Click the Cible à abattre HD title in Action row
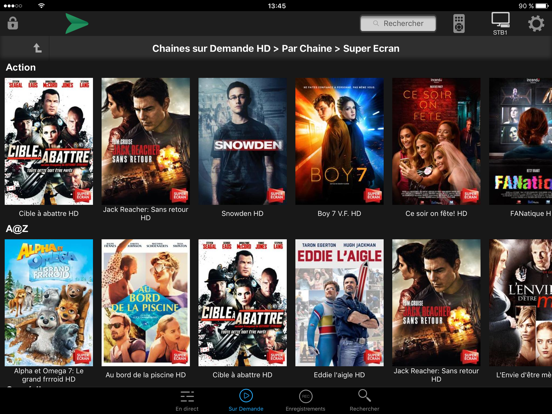 (49, 214)
